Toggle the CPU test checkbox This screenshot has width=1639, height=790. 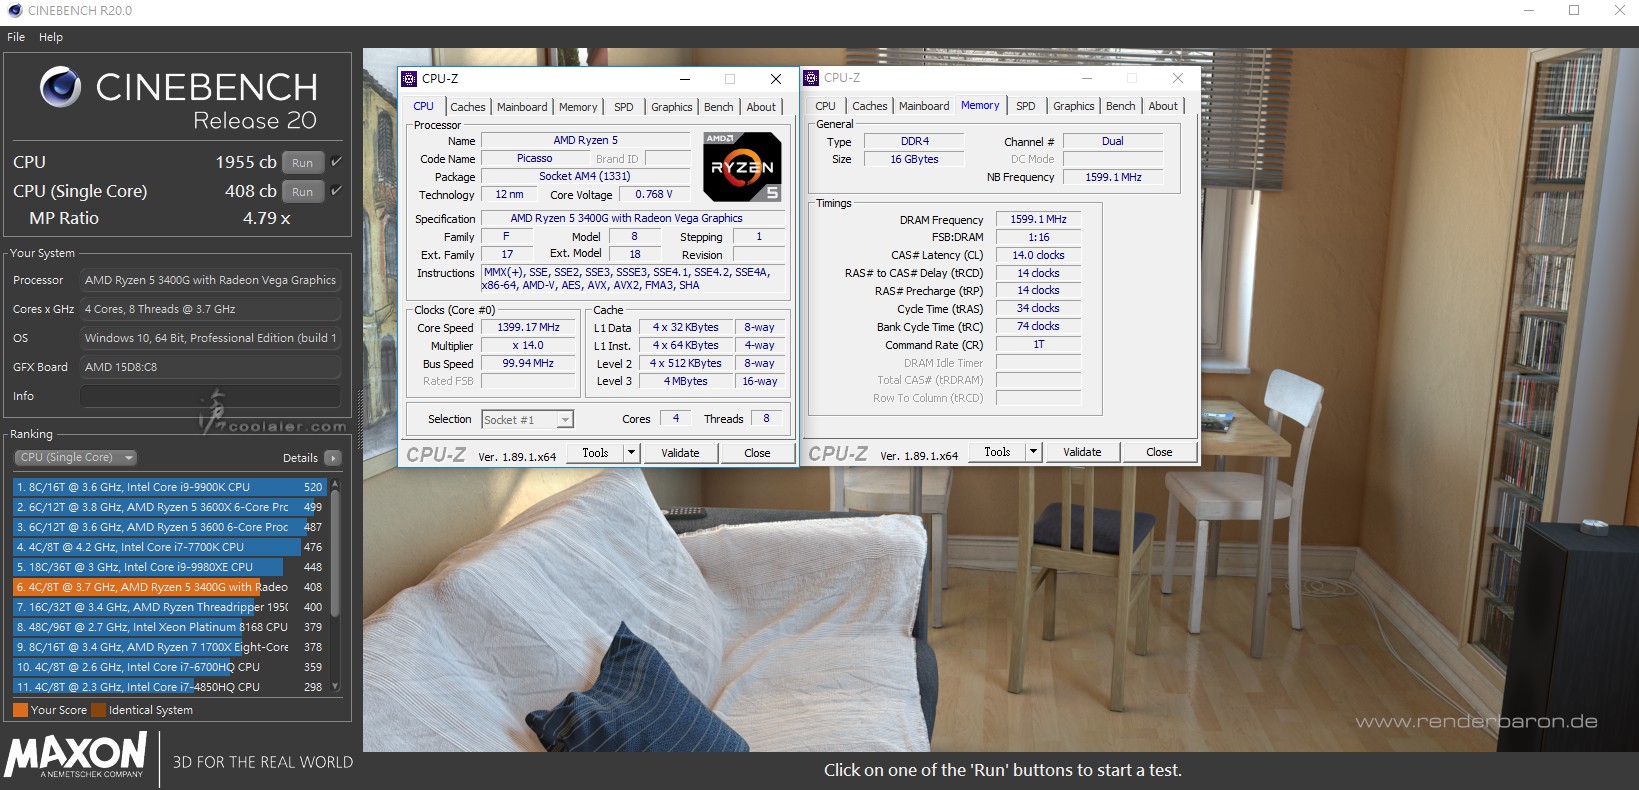point(336,162)
